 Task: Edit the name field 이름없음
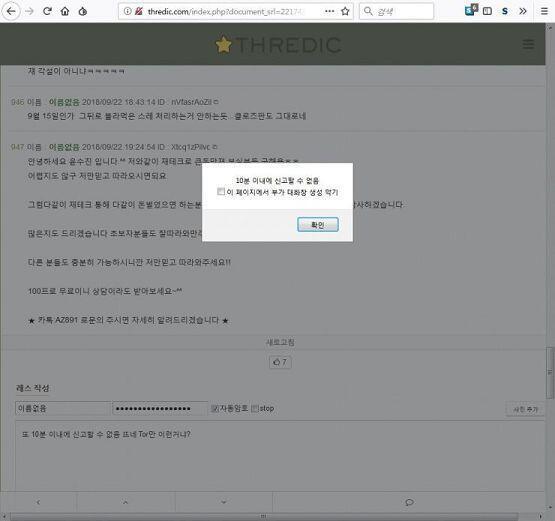[63, 408]
